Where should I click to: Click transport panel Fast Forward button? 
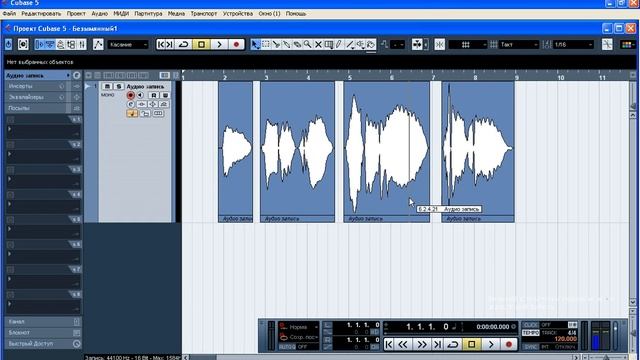click(x=421, y=345)
